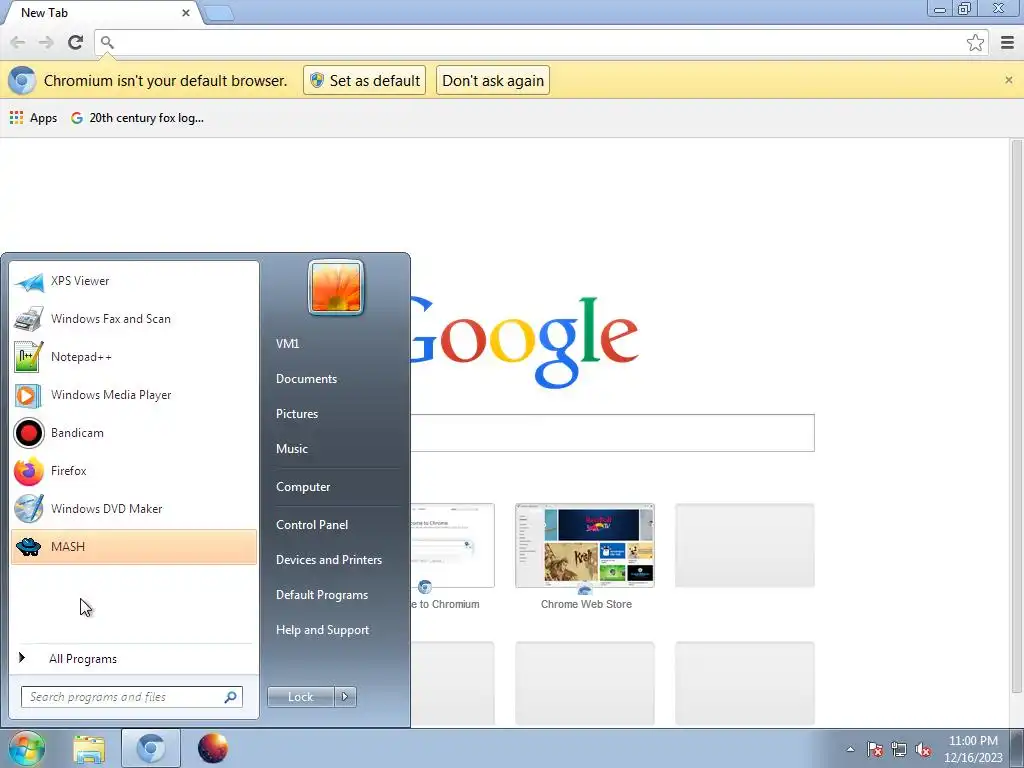Open Help and Support
This screenshot has width=1024, height=768.
322,630
